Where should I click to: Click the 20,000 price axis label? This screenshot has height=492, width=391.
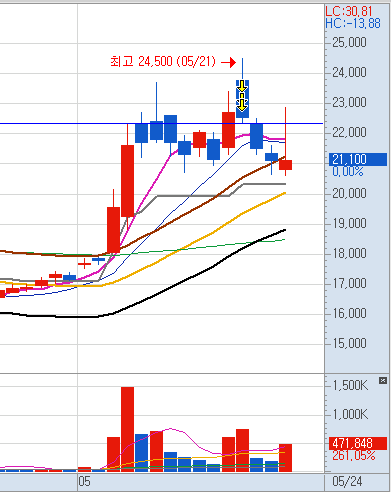coord(349,193)
